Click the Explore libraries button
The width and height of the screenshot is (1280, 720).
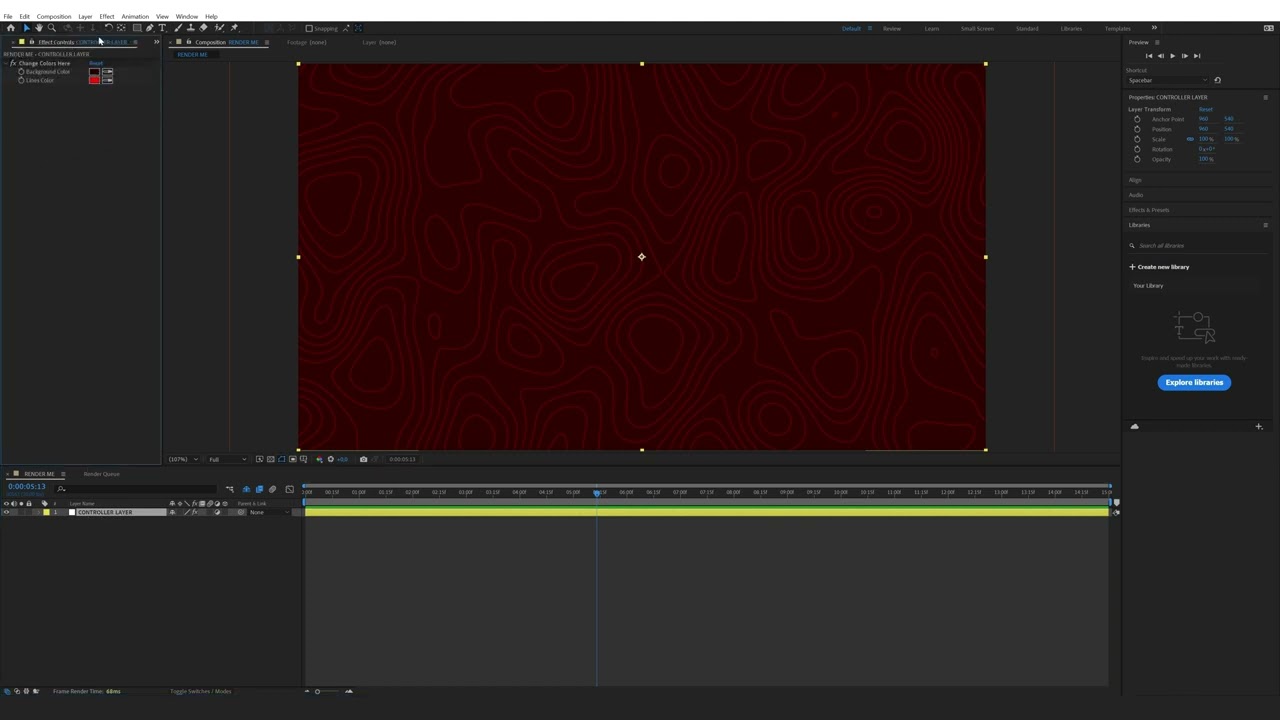pos(1194,382)
